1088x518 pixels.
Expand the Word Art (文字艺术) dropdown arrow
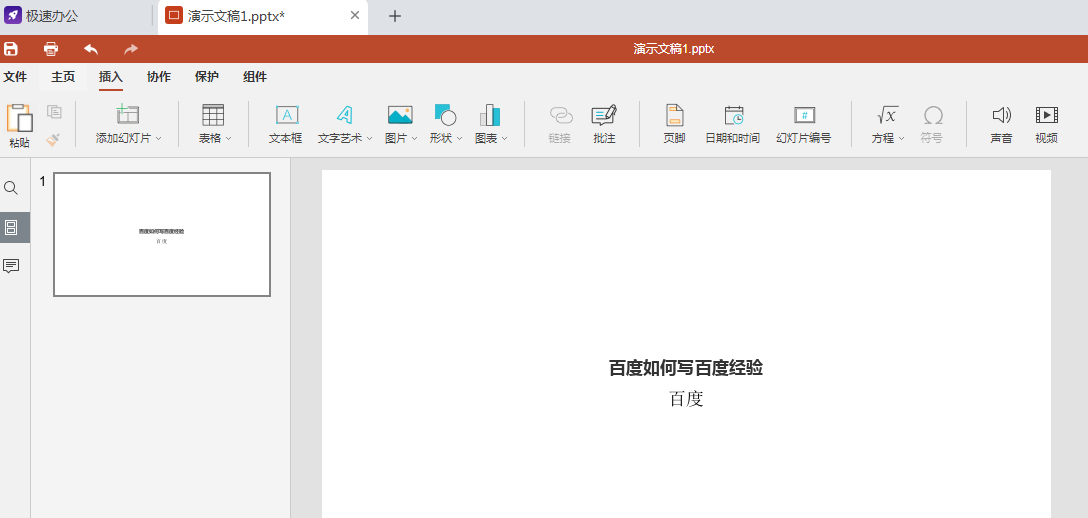(x=369, y=138)
